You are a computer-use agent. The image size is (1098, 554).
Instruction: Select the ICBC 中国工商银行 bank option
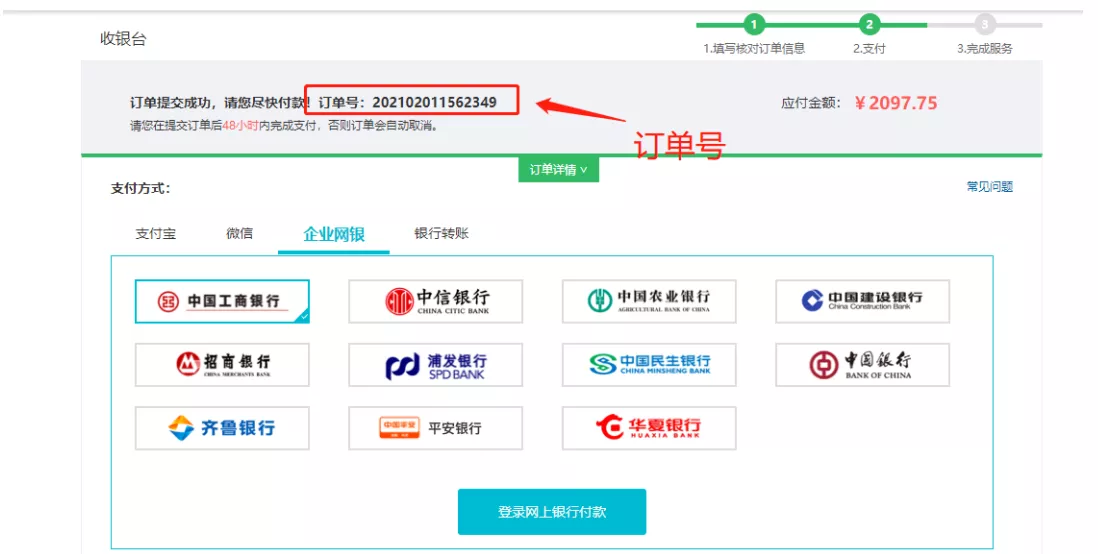pyautogui.click(x=222, y=301)
